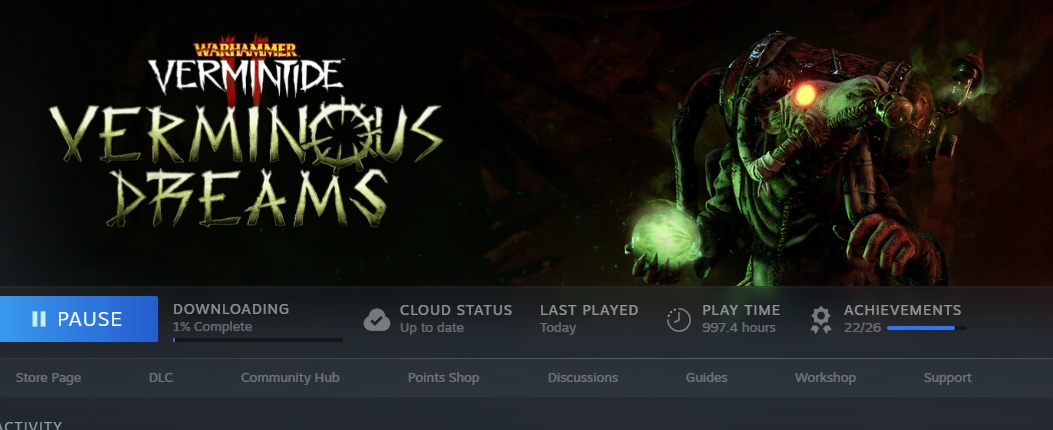
Task: Open the Store Page tab
Action: 48,378
